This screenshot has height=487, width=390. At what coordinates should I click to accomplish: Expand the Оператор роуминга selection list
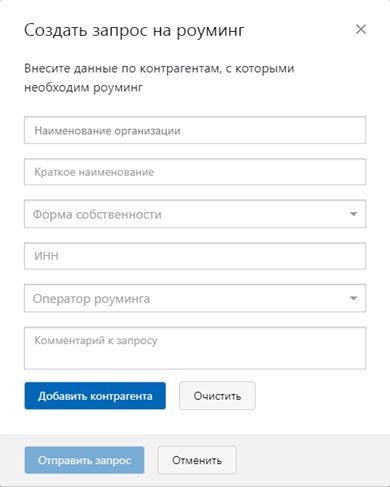(195, 298)
